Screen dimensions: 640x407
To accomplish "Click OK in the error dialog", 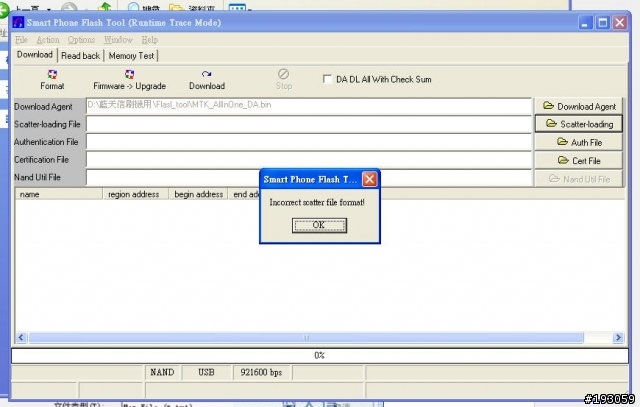I will pos(319,225).
